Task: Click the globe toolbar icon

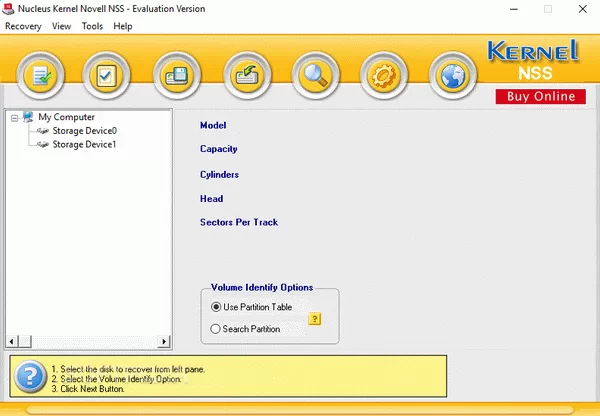Action: (x=452, y=75)
